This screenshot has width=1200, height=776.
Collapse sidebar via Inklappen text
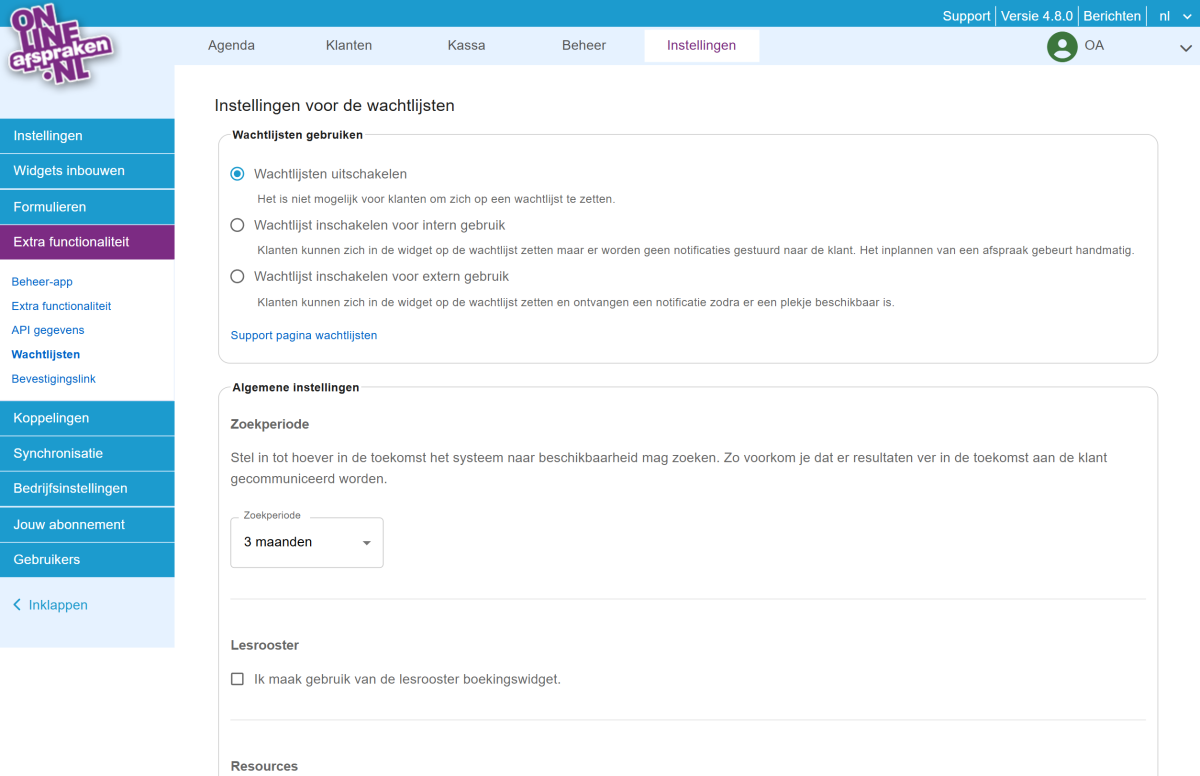coord(58,605)
